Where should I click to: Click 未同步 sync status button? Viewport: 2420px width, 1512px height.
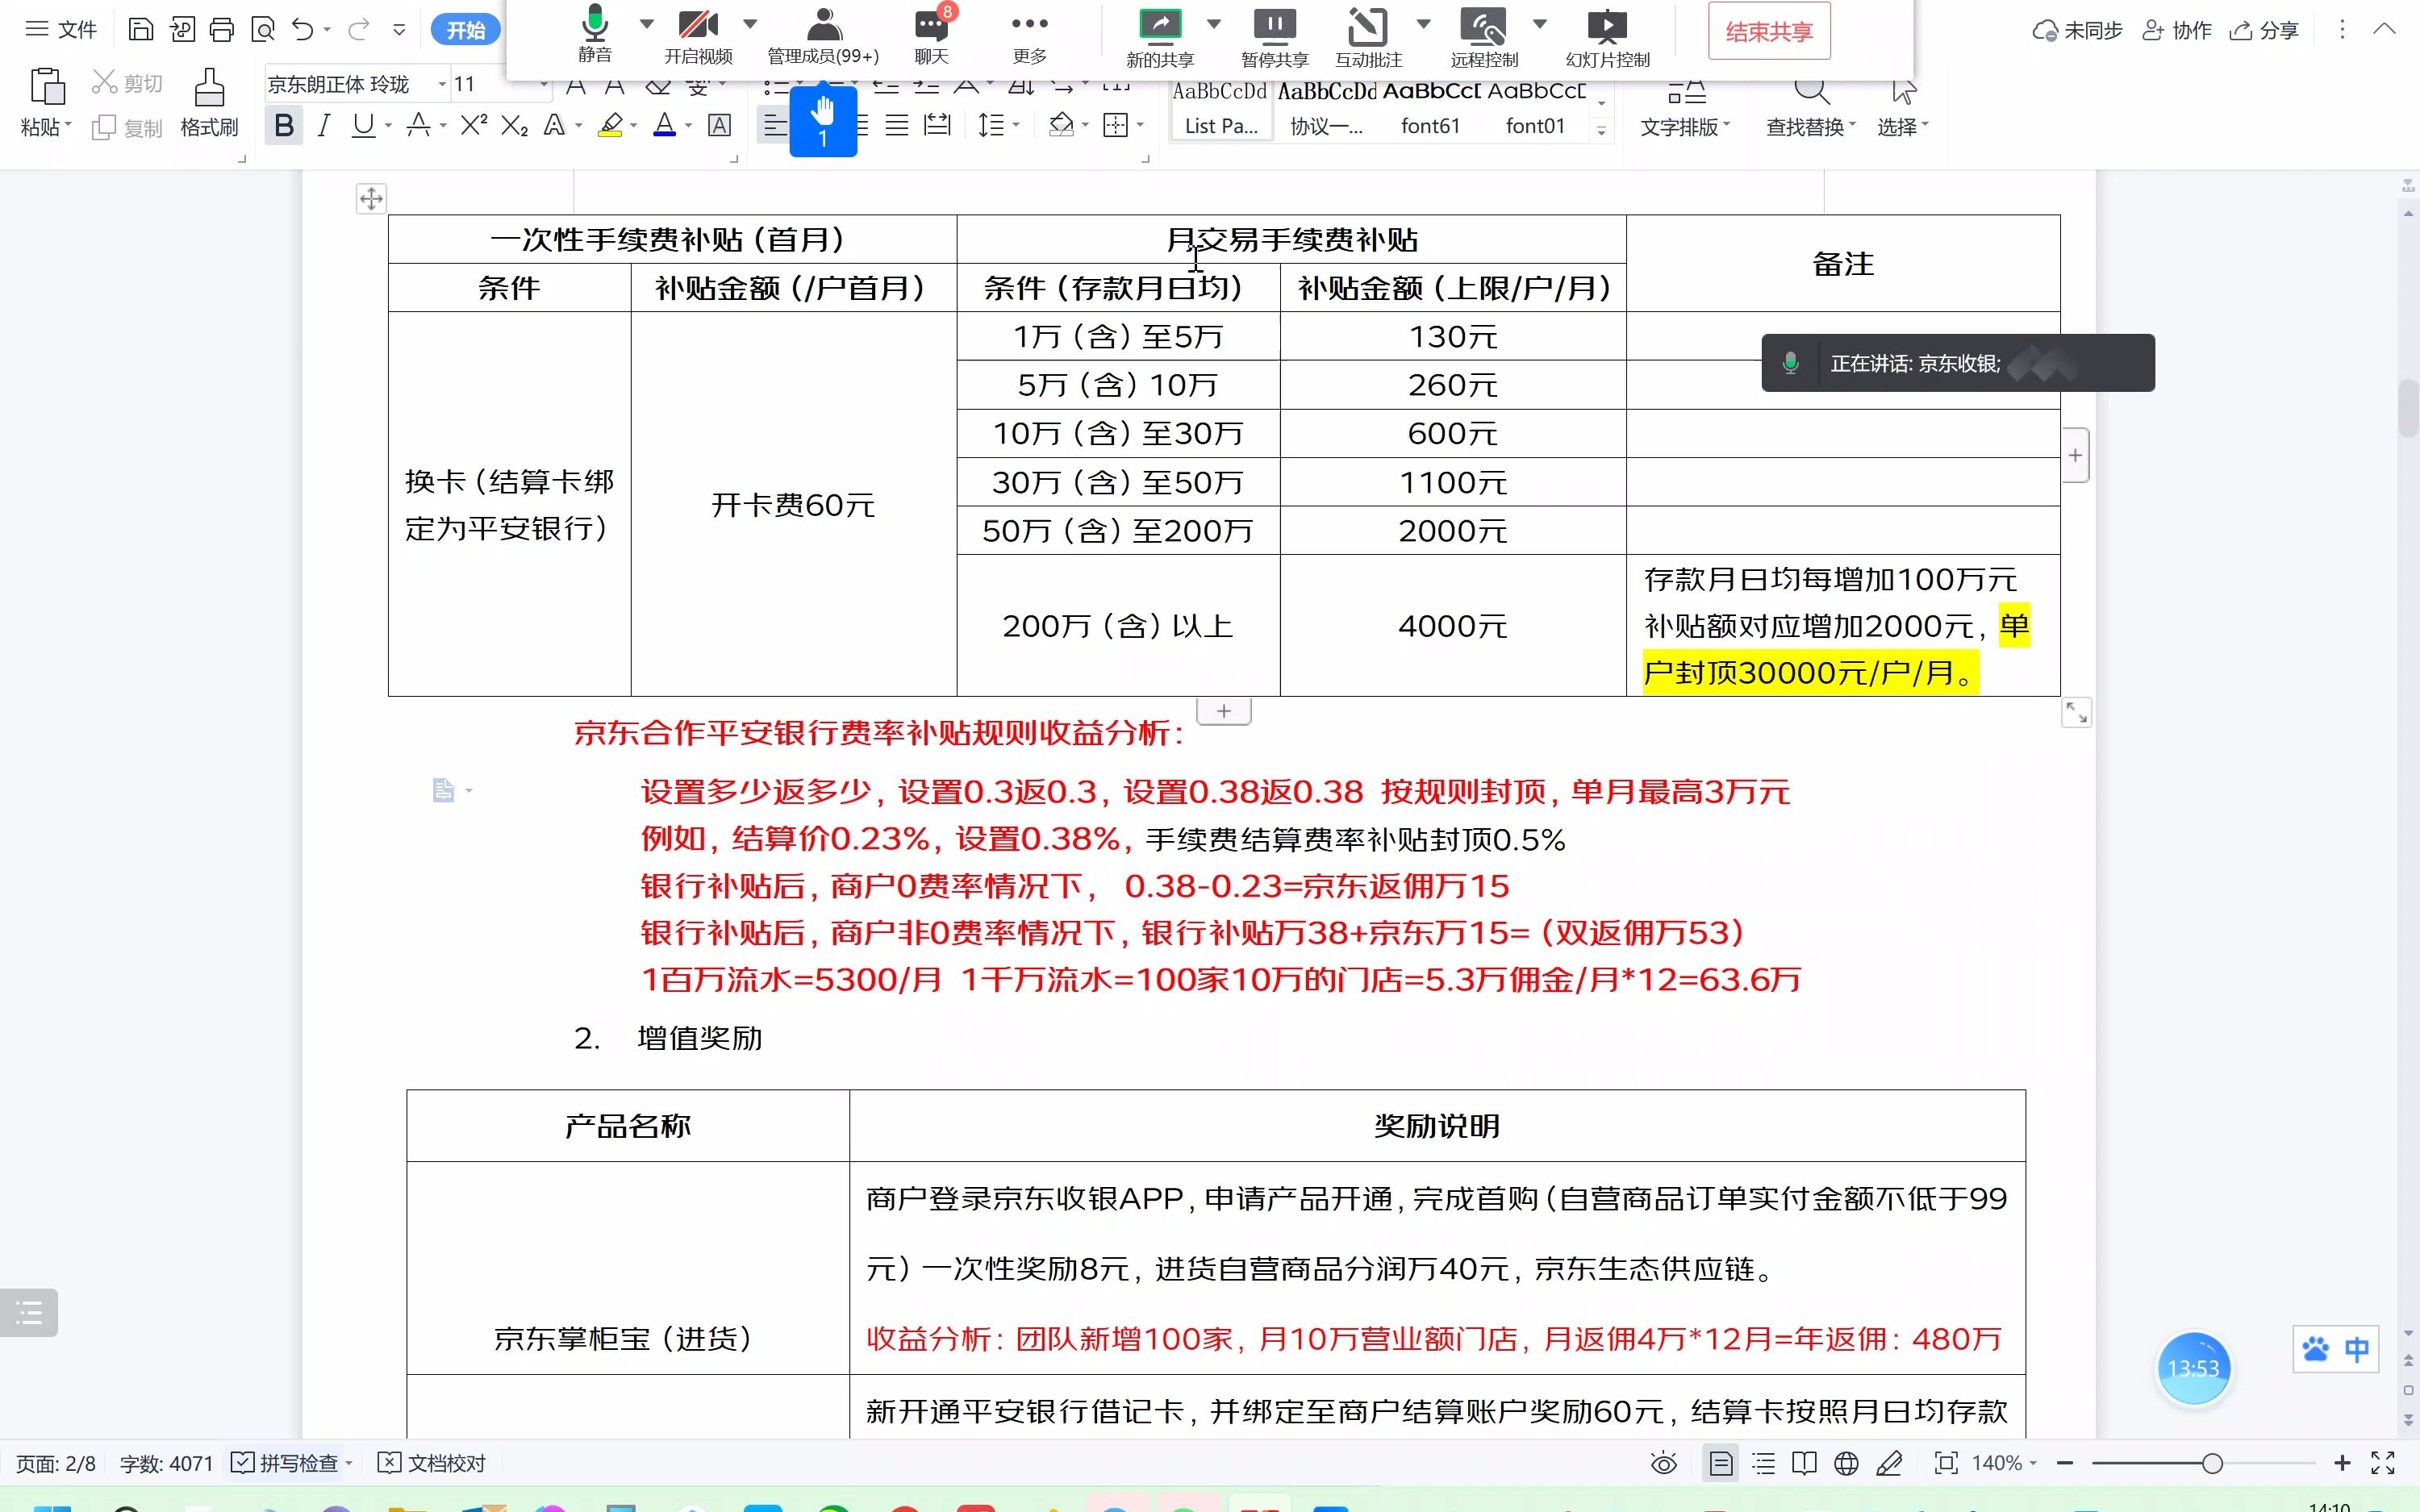click(2077, 30)
